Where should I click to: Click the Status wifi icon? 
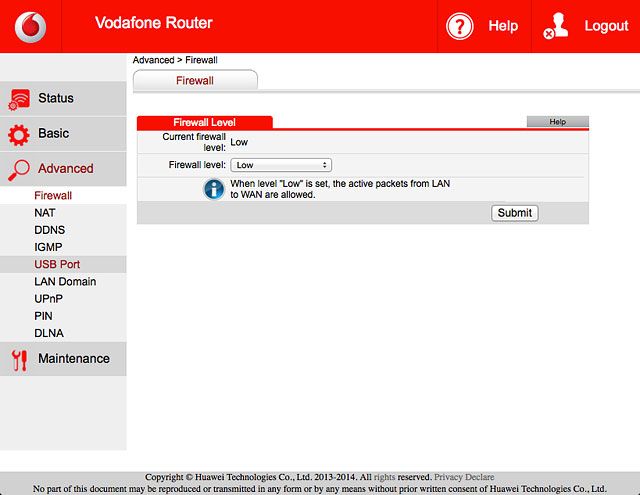(x=19, y=99)
